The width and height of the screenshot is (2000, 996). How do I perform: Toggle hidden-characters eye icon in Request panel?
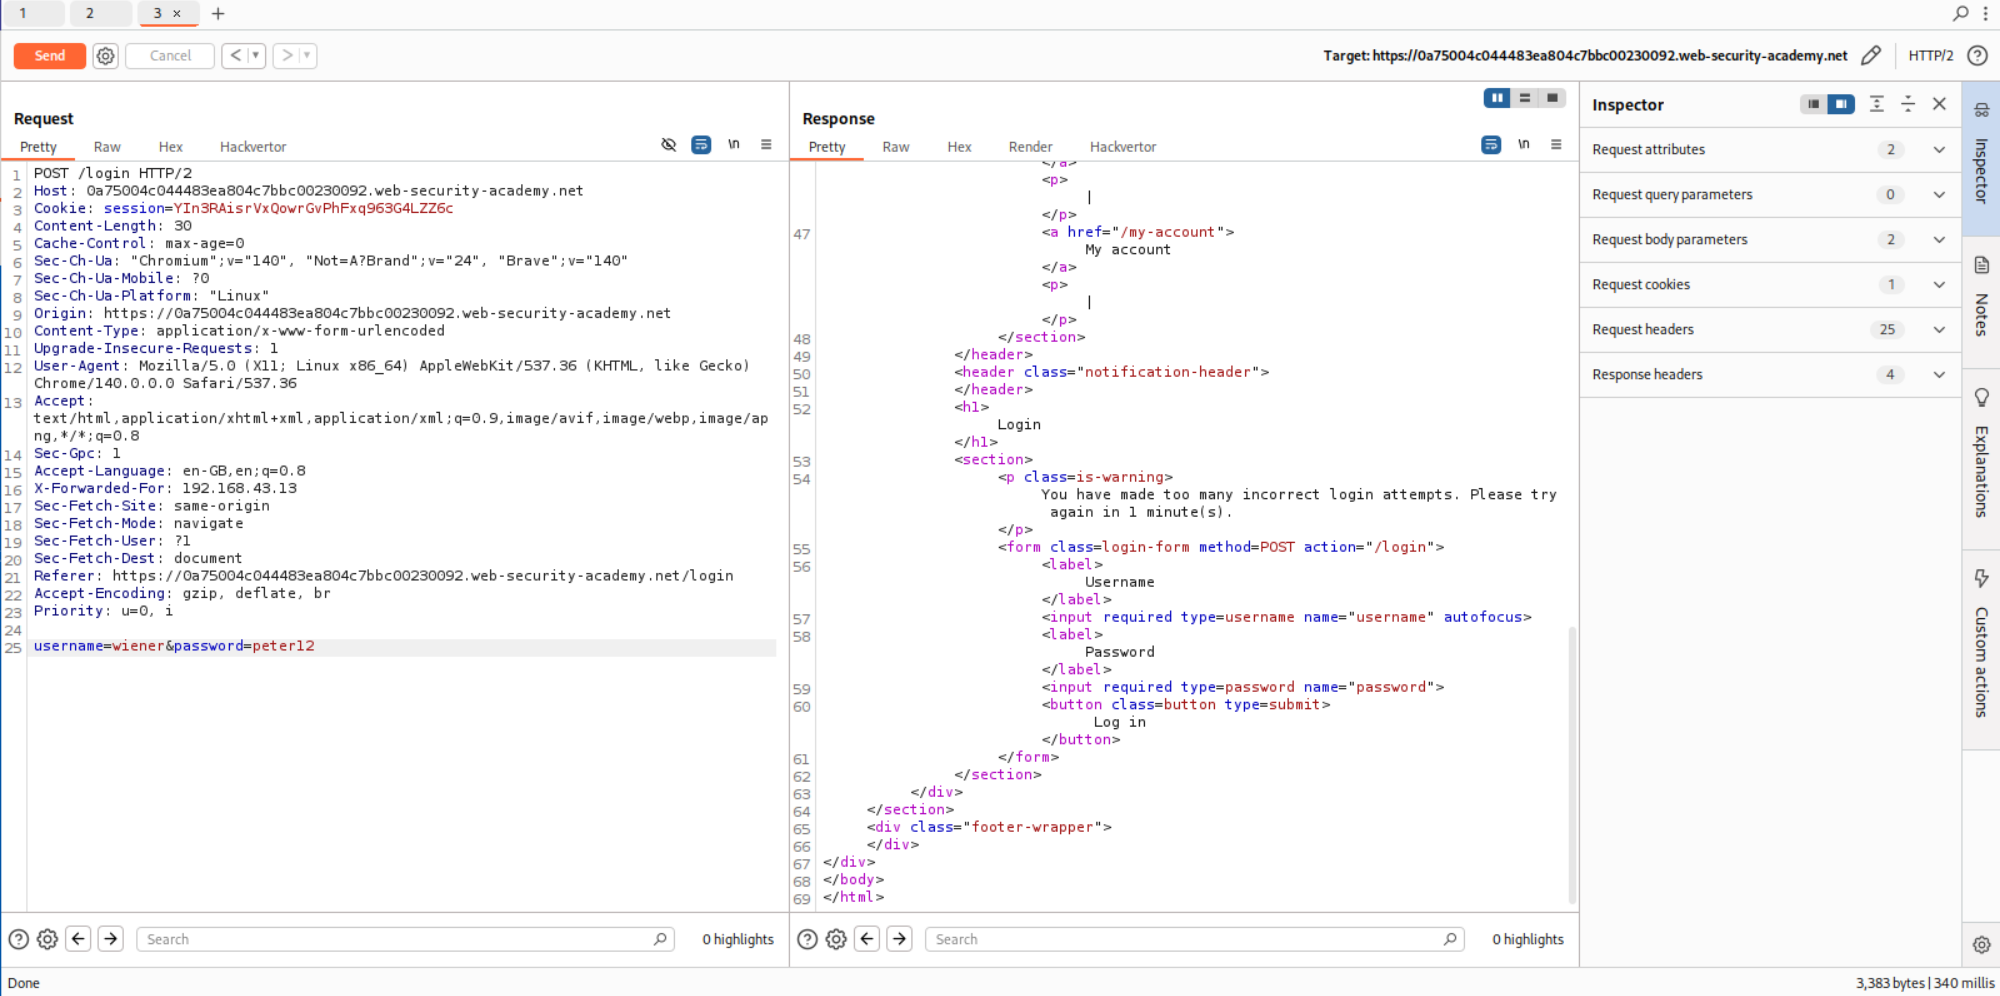point(669,145)
